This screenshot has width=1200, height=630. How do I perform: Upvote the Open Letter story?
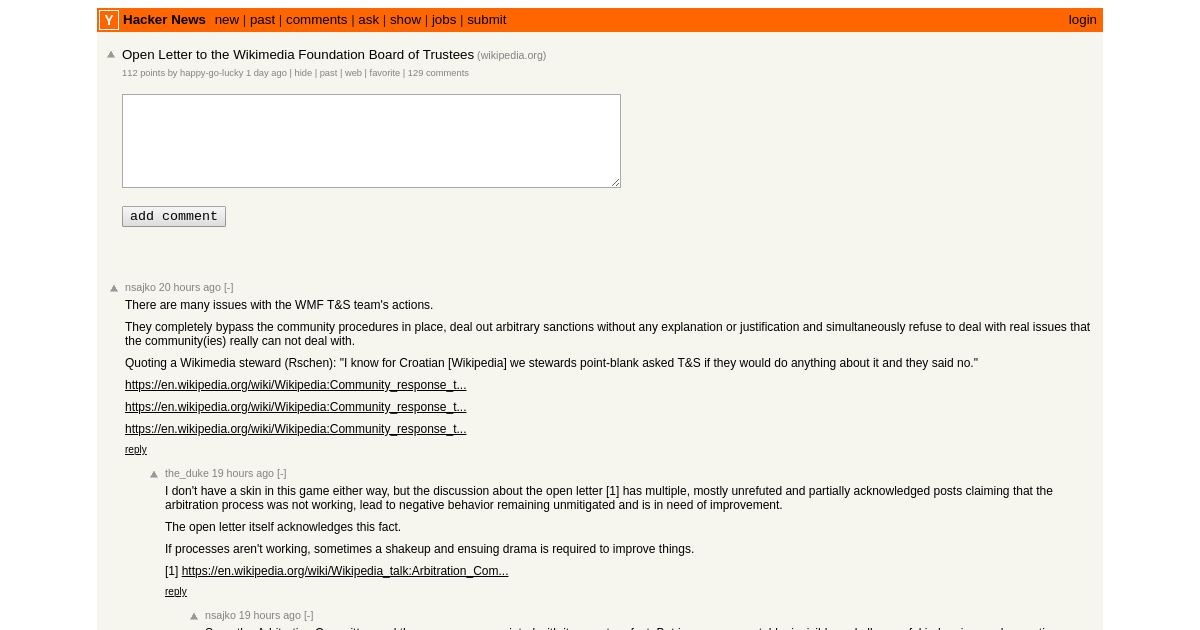pos(111,55)
